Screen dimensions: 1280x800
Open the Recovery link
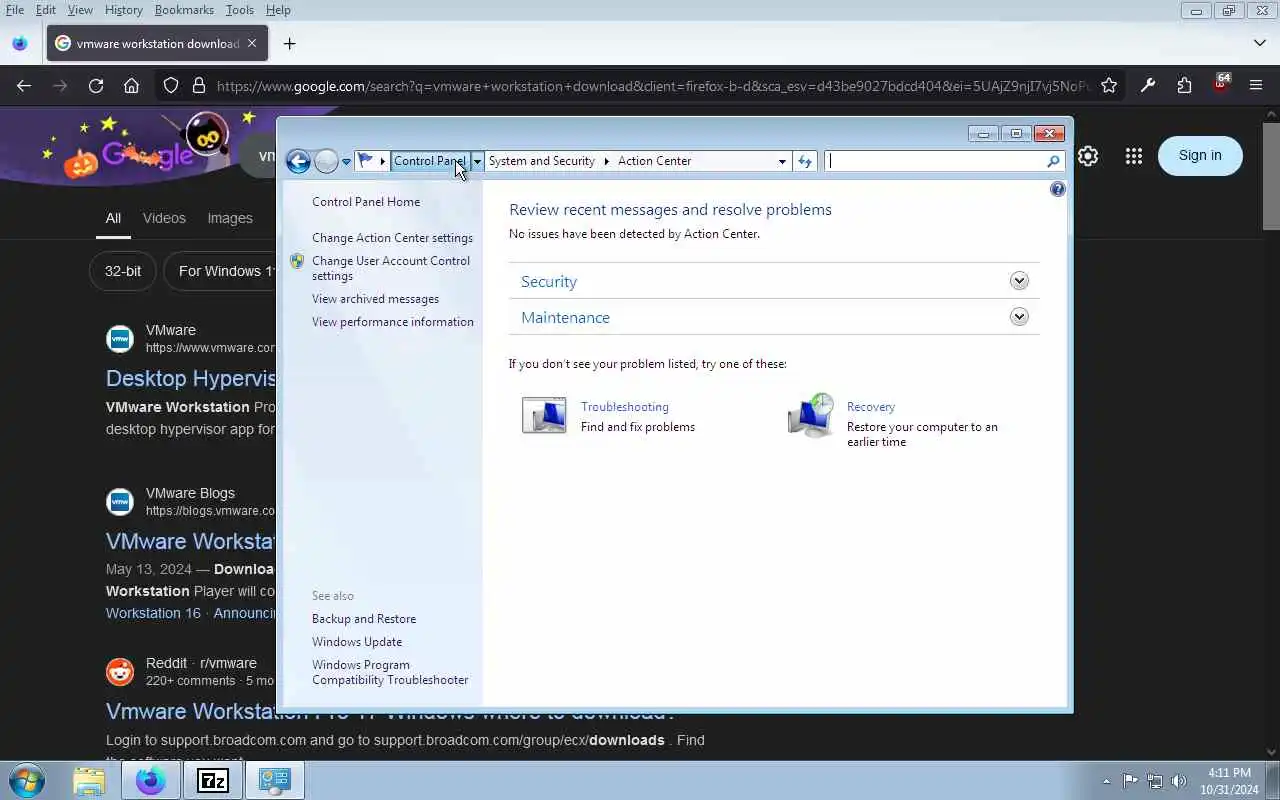click(871, 407)
